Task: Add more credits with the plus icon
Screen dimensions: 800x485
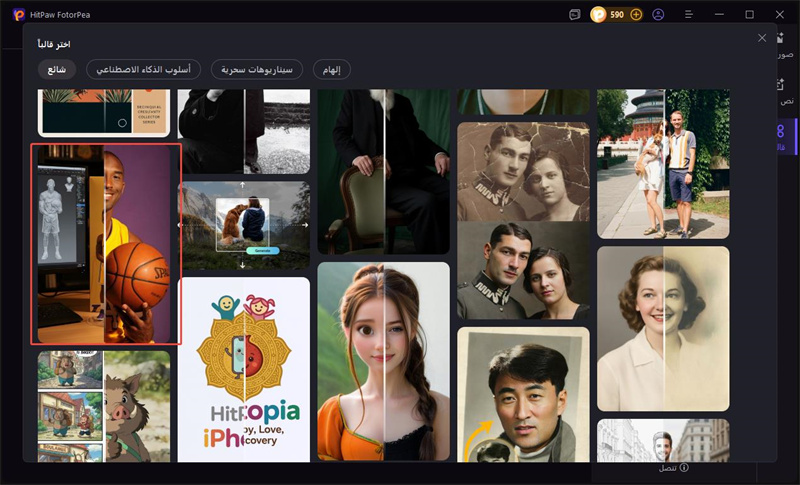Action: [636, 14]
